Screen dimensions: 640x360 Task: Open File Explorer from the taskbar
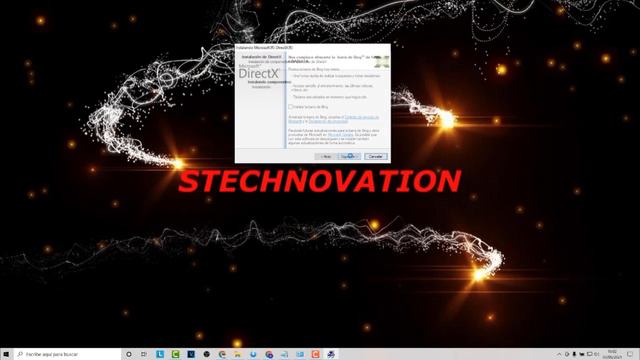(x=238, y=354)
